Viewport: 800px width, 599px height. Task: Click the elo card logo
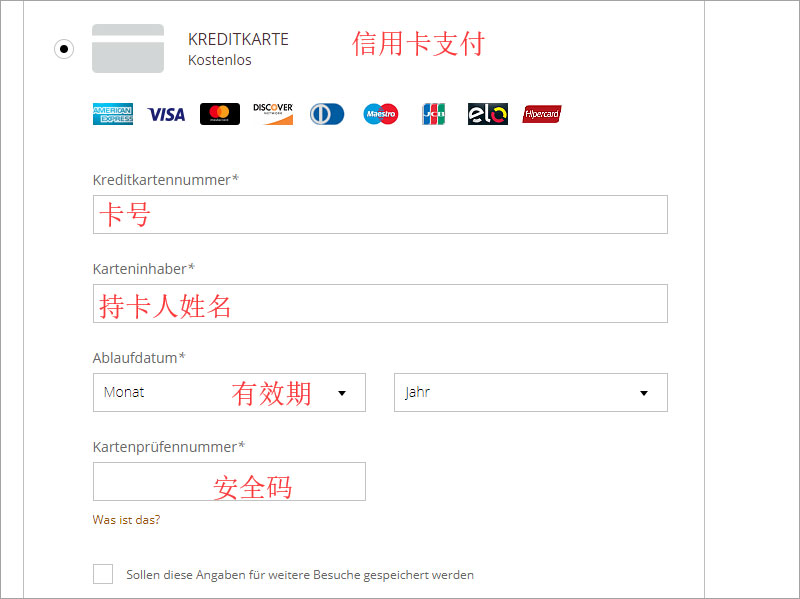(x=488, y=114)
